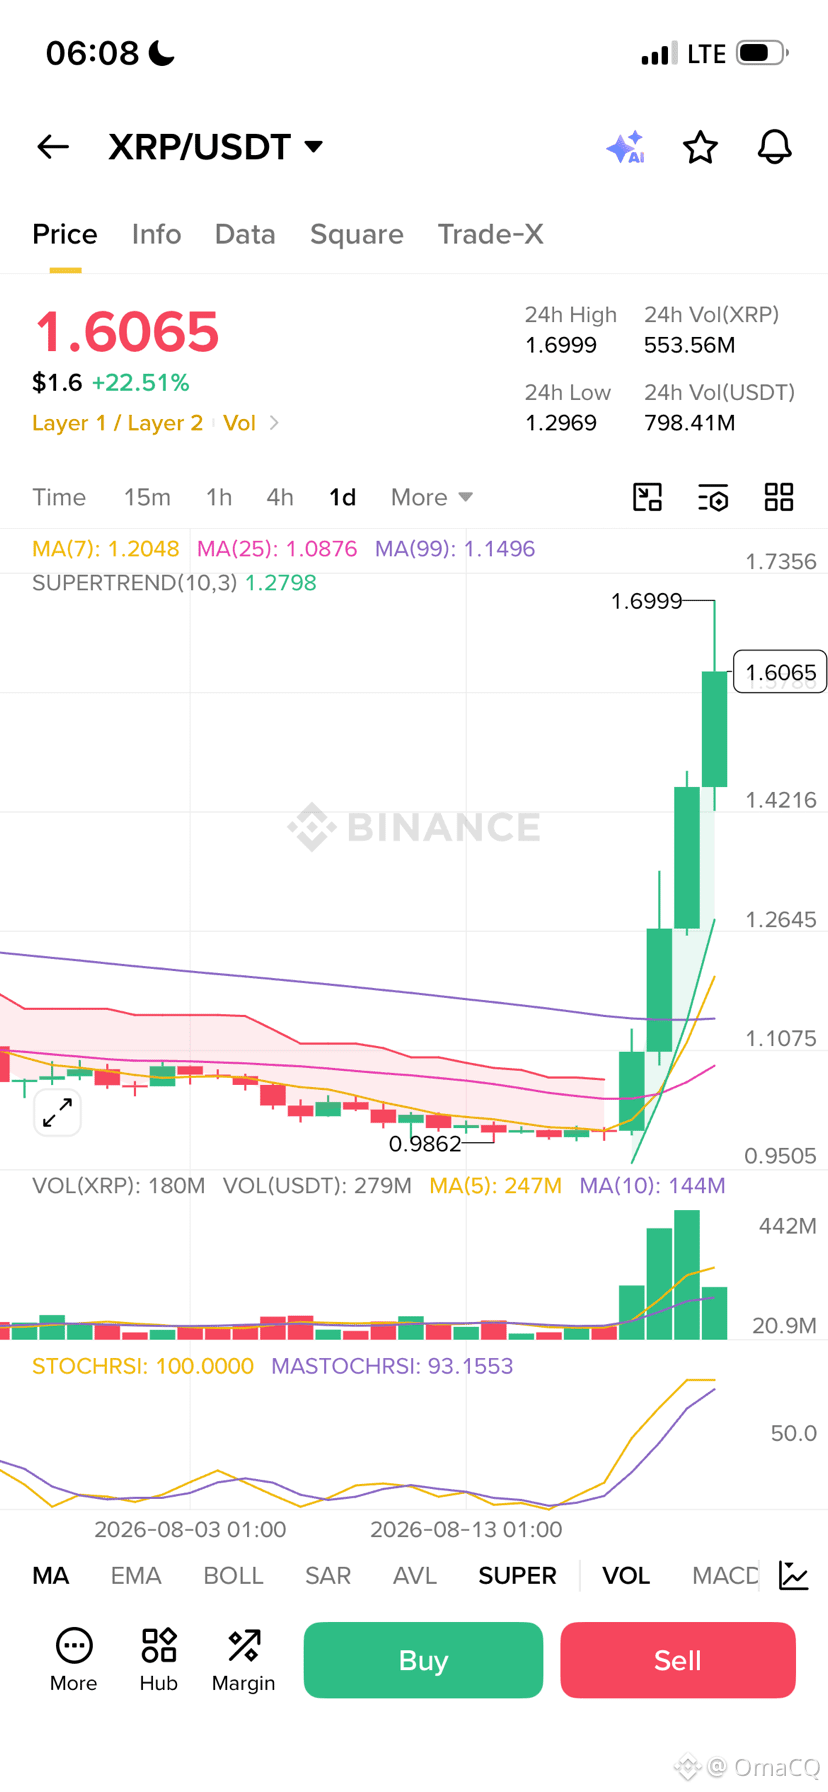Tap the MA(5): 247M volume label
828x1792 pixels.
496,1186
